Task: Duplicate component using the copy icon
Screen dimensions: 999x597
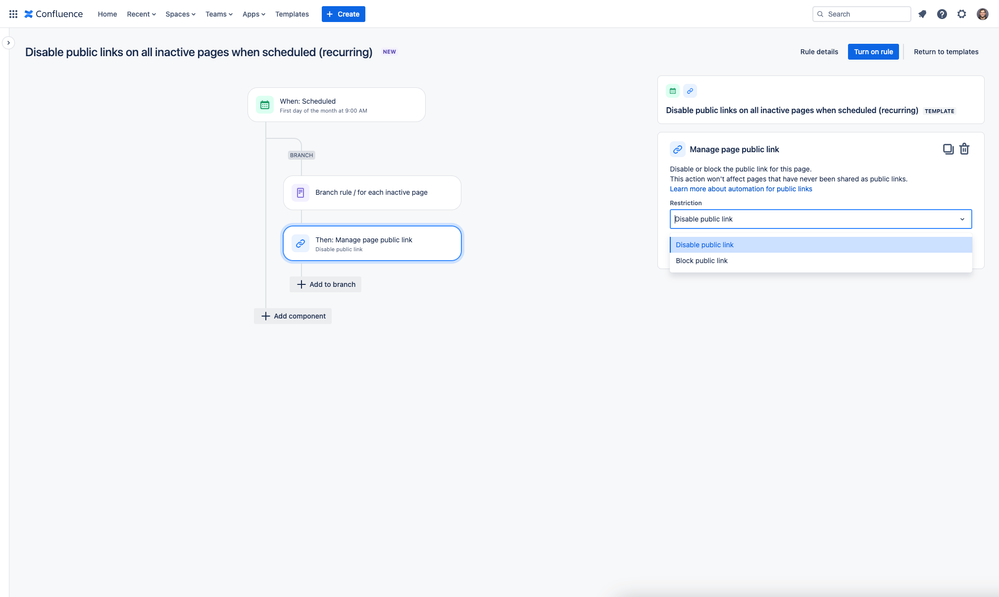Action: click(948, 149)
